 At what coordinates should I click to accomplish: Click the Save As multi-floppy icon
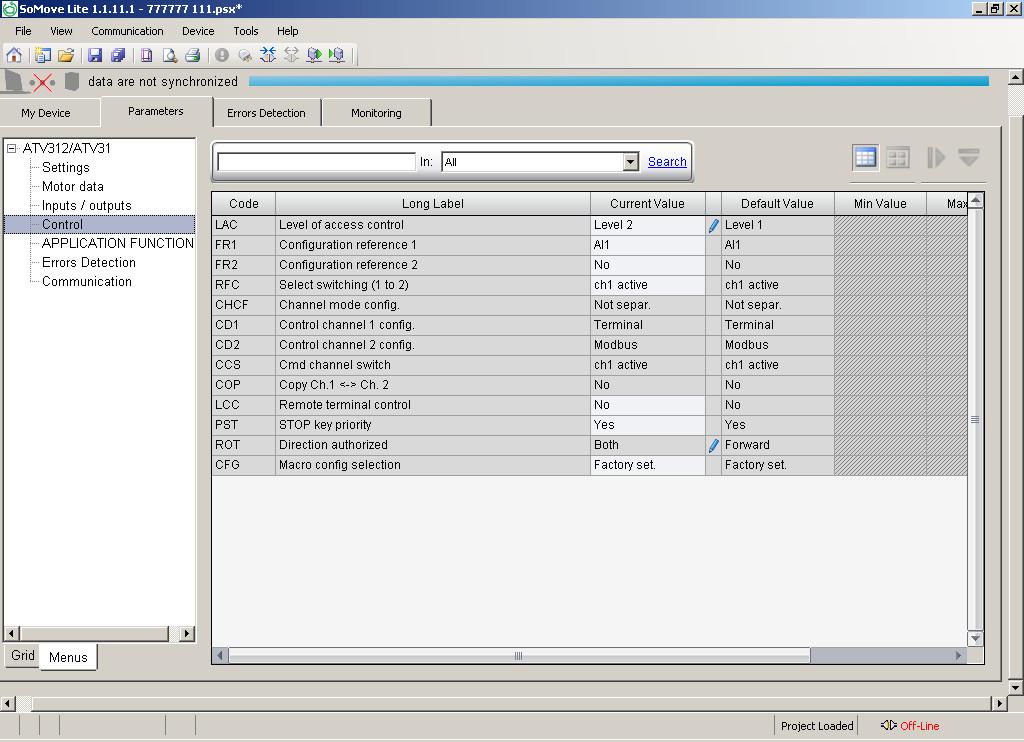point(118,55)
